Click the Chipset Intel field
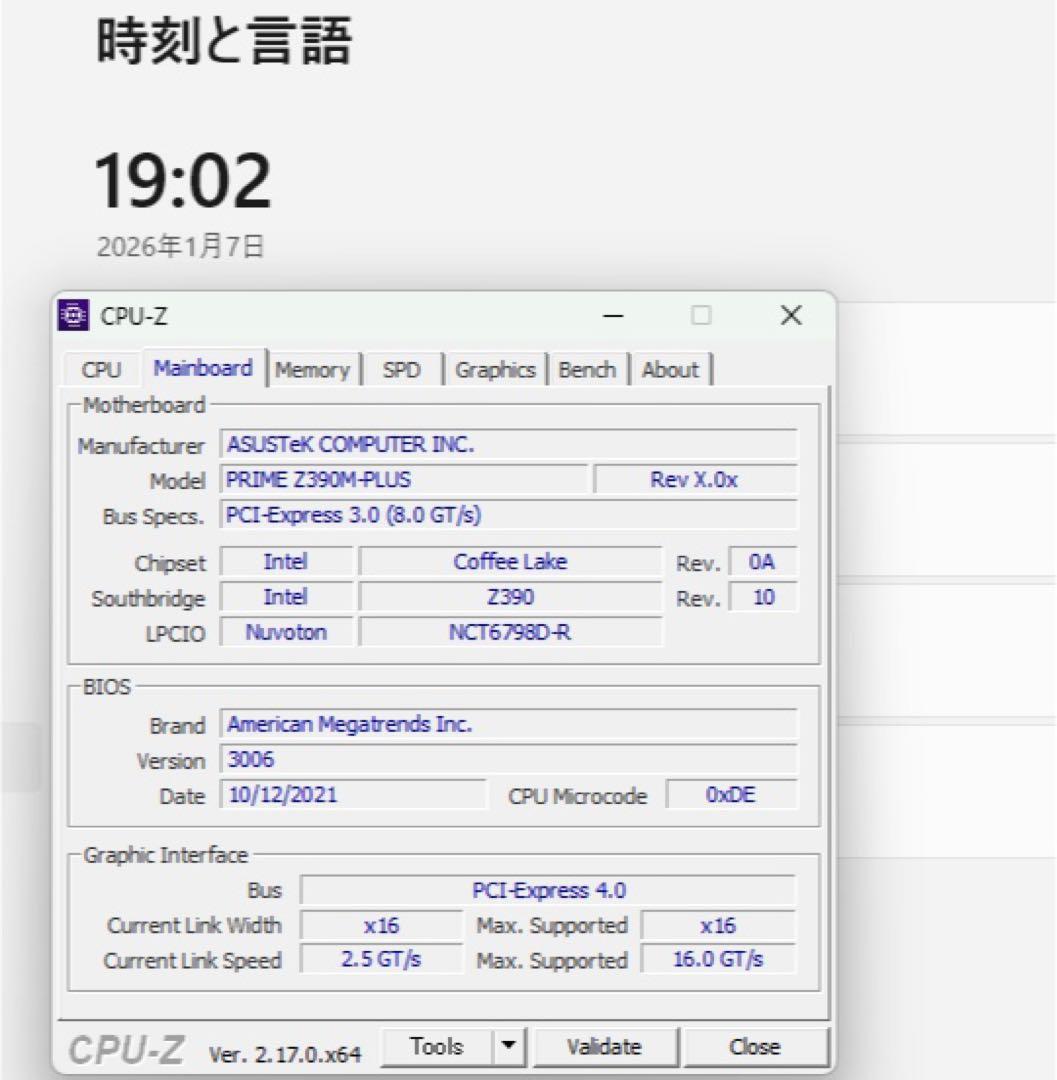The width and height of the screenshot is (1057, 1080). click(x=286, y=561)
